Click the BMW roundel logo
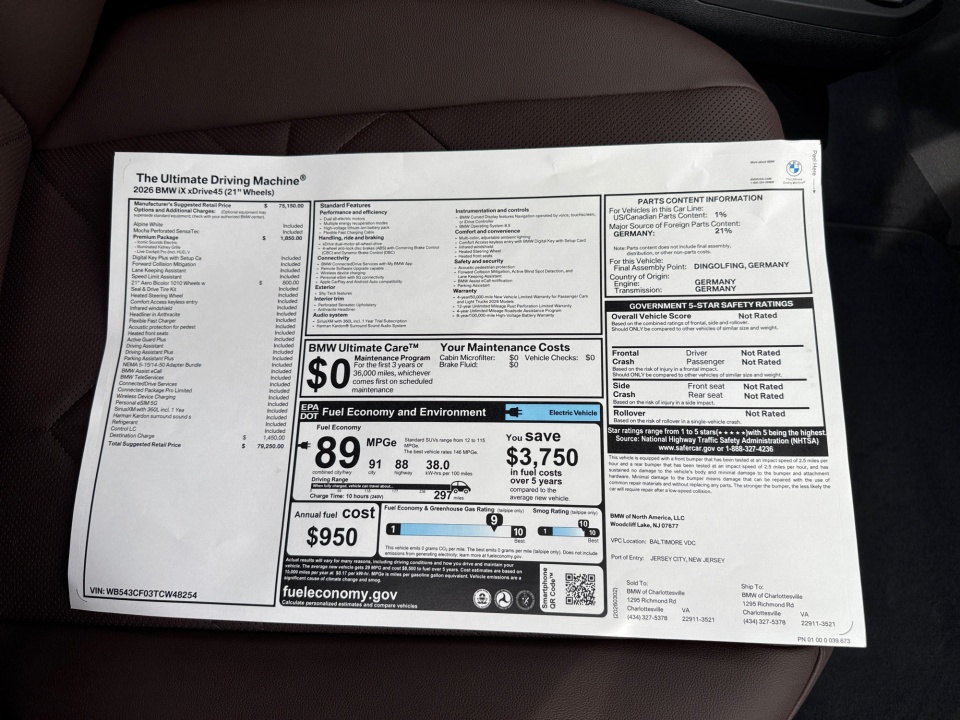Screen dimensions: 960x720 coord(793,166)
